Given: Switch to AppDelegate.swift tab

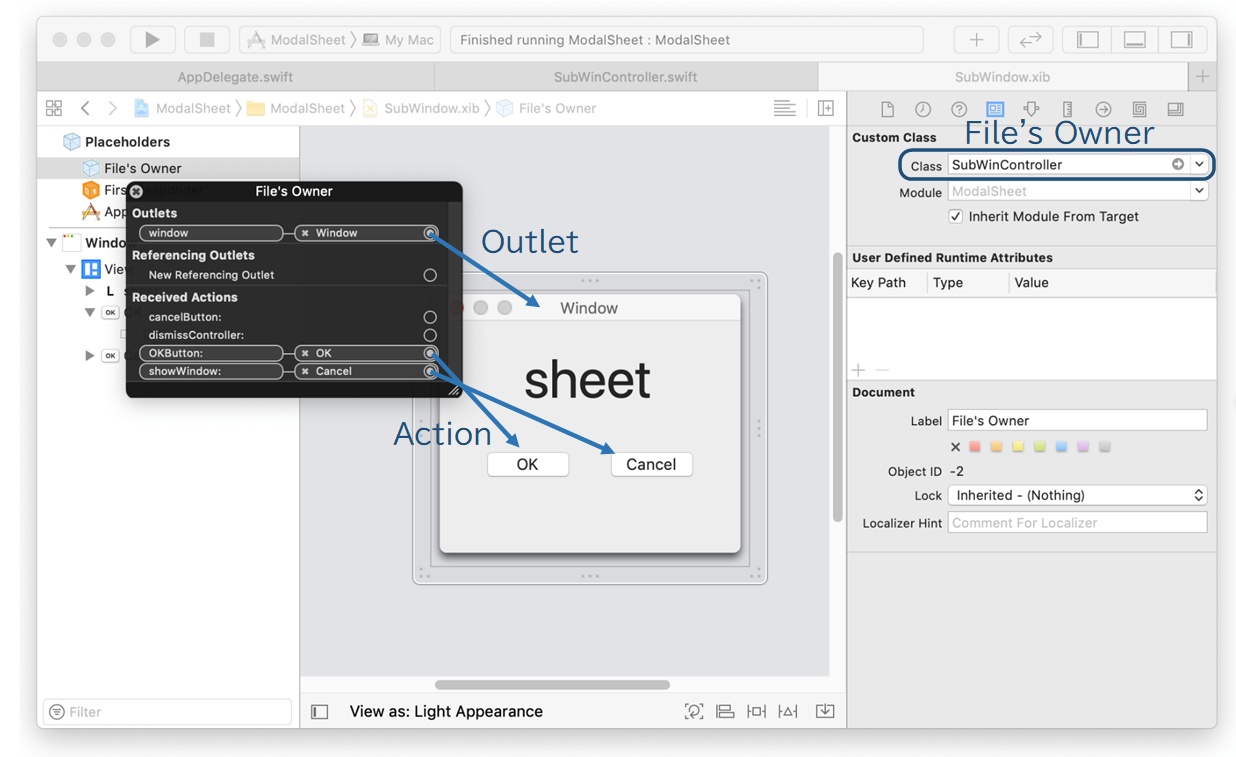Looking at the screenshot, I should 236,77.
